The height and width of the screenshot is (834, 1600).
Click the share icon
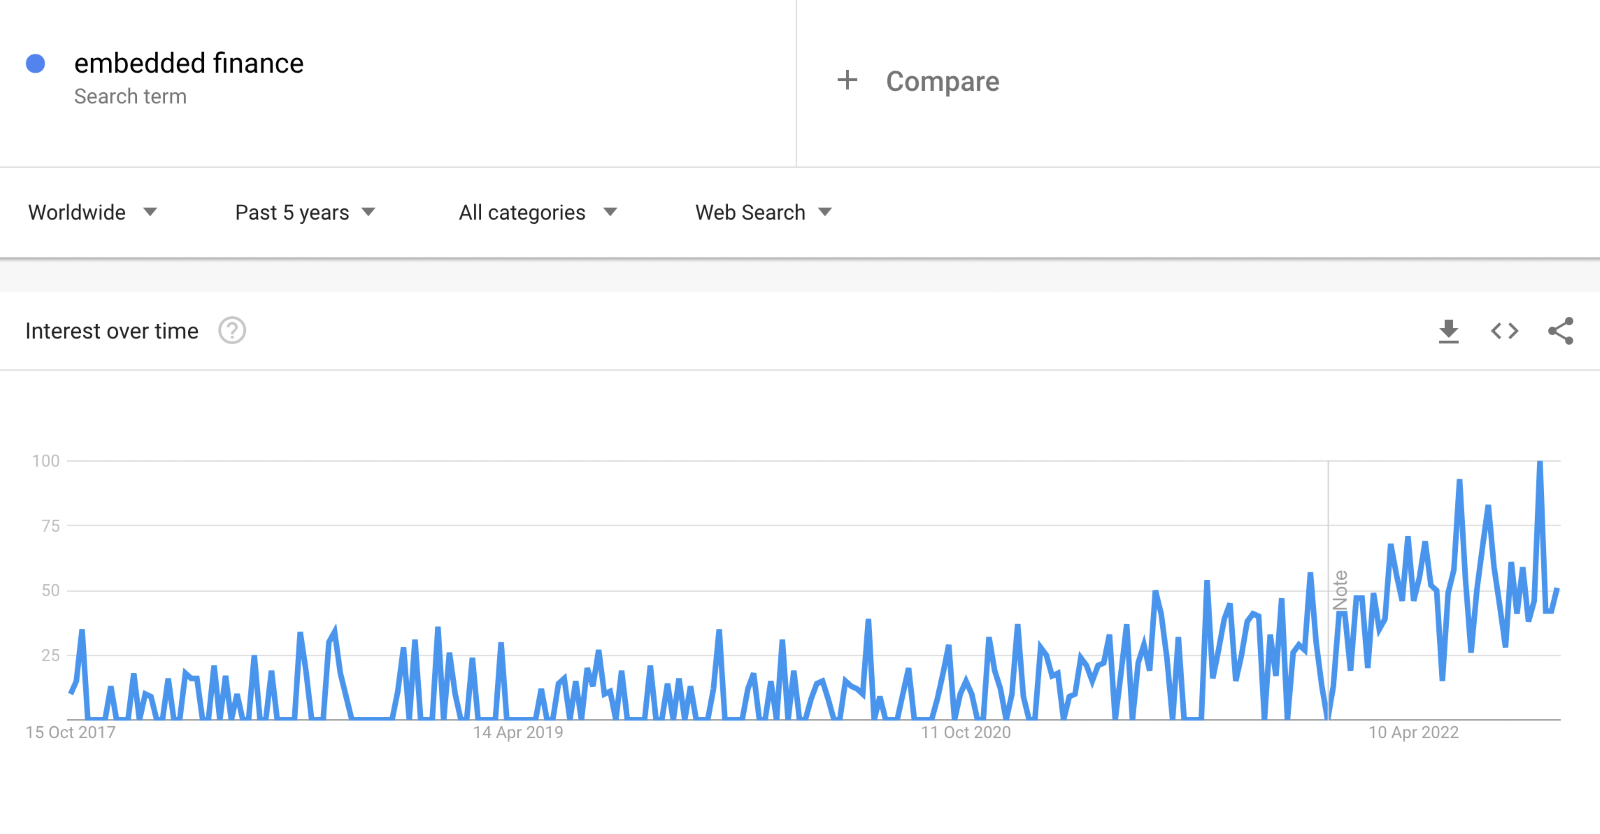pos(1560,331)
